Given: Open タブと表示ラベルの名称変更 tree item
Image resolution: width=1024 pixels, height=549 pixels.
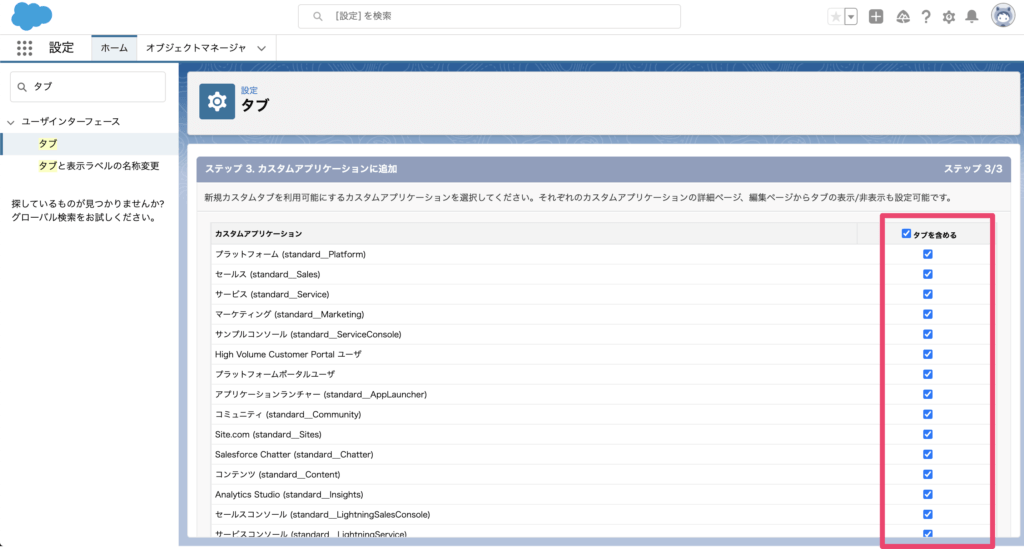Looking at the screenshot, I should 99,166.
